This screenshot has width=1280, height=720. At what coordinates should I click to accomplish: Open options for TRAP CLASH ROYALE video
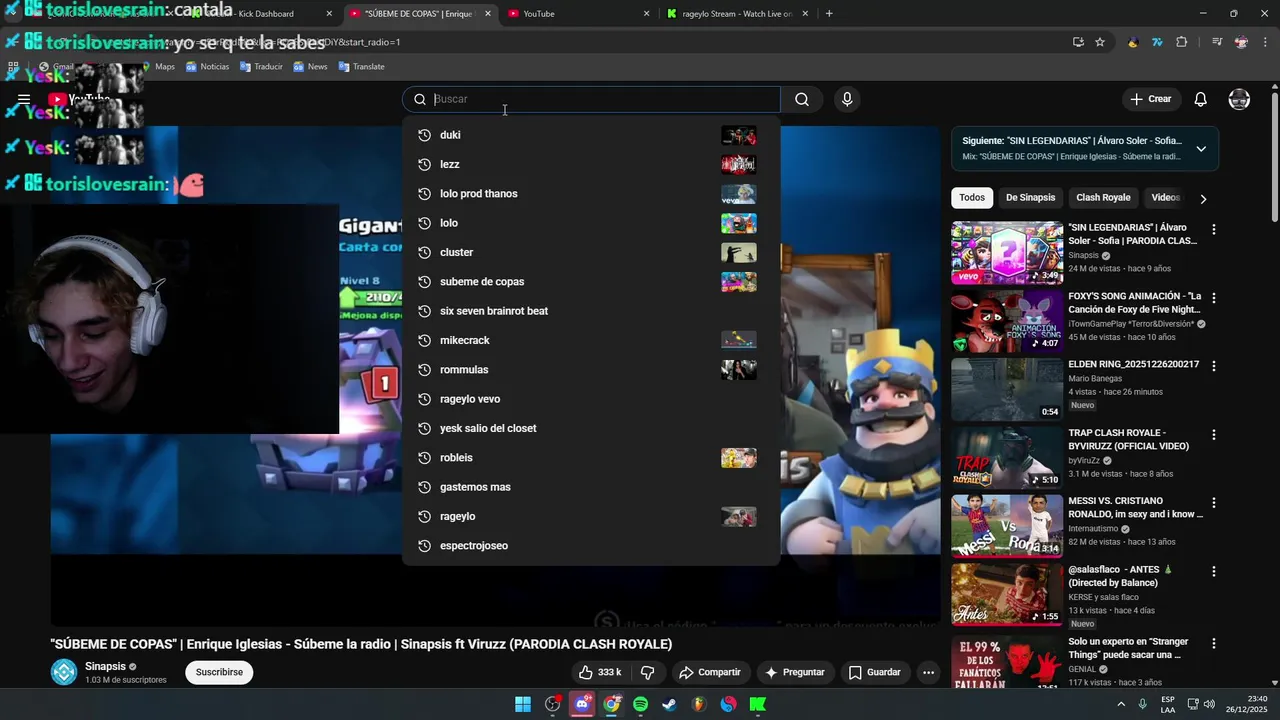coord(1214,435)
